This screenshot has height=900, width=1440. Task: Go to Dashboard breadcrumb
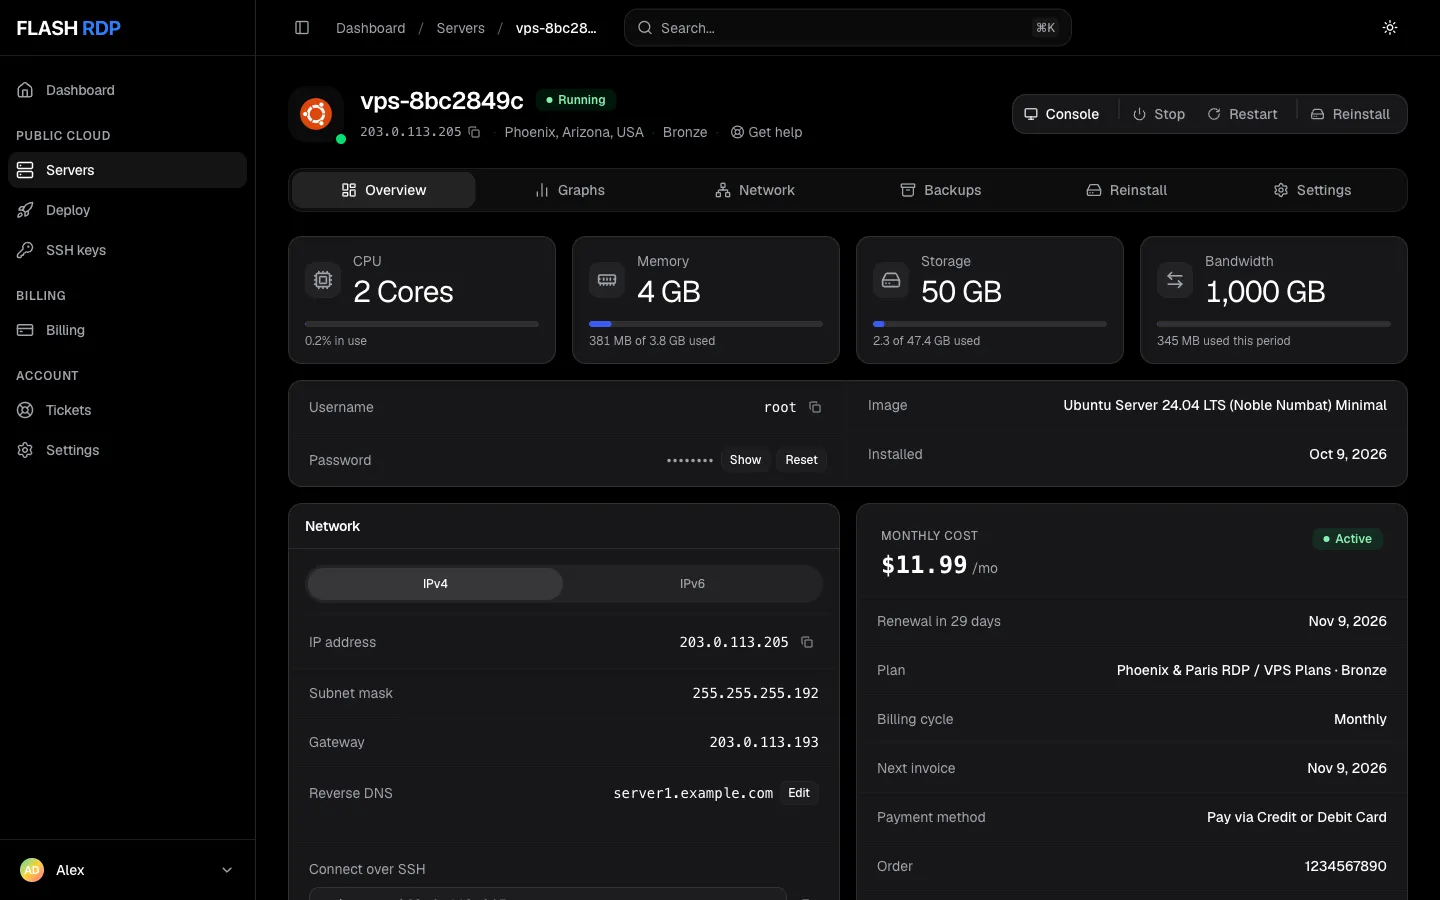click(371, 28)
